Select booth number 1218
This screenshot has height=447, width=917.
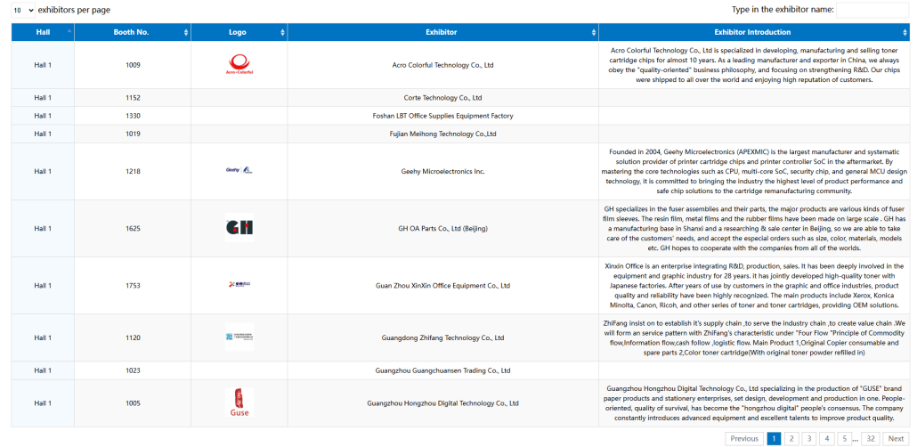tap(133, 171)
